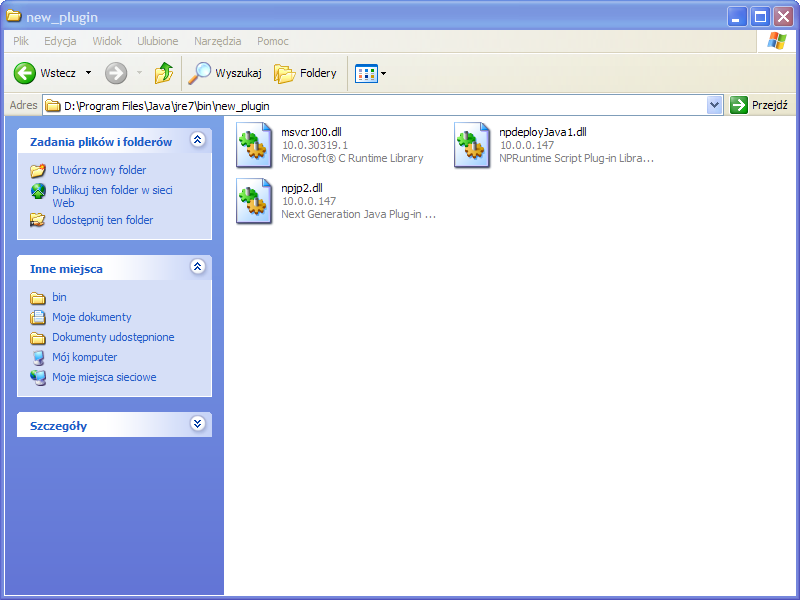Select the npdeployJava1.dll file icon

tap(472, 145)
